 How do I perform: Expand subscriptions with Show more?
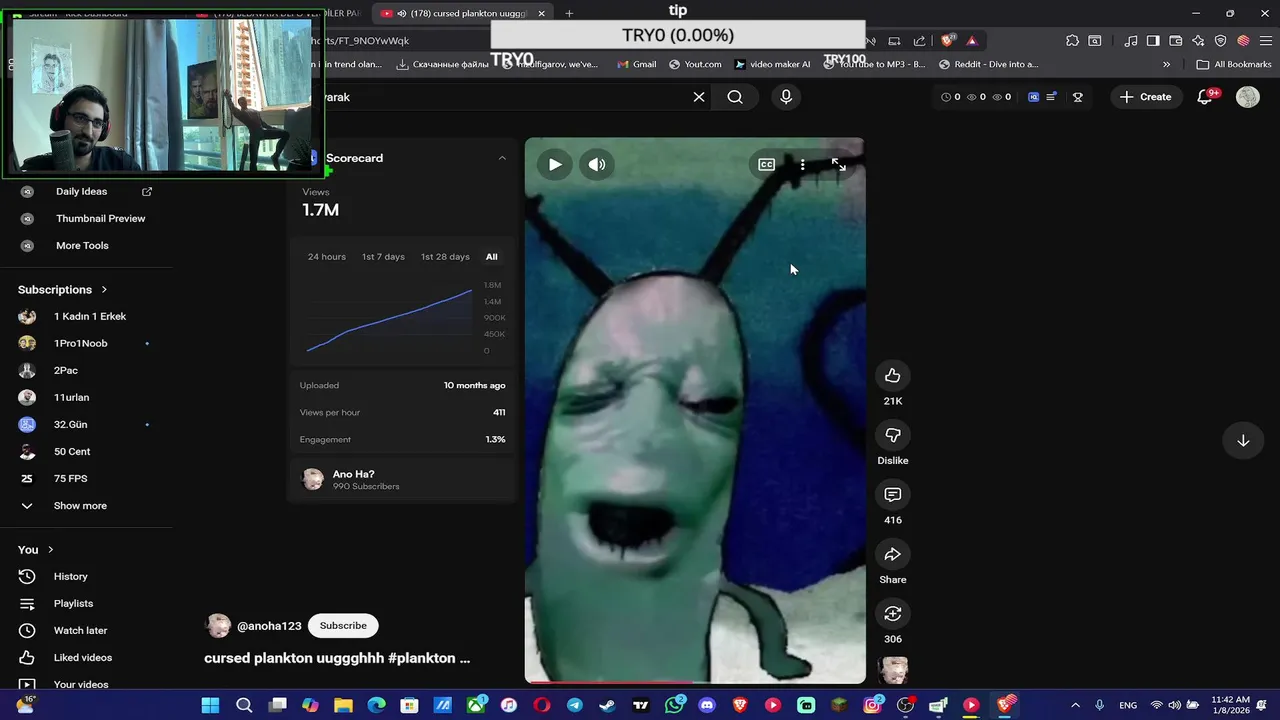[86, 505]
